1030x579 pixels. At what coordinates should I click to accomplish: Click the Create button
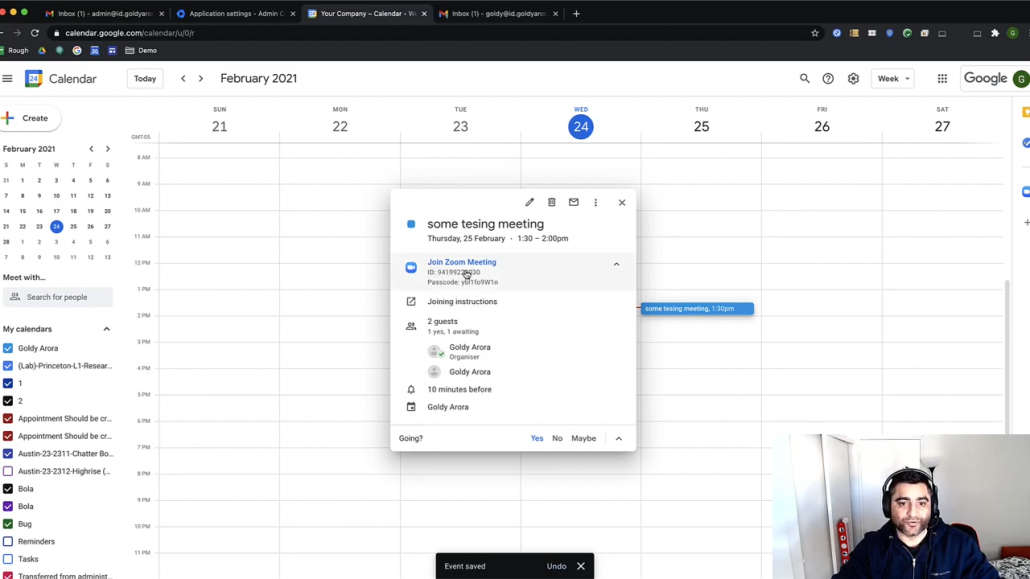30,118
